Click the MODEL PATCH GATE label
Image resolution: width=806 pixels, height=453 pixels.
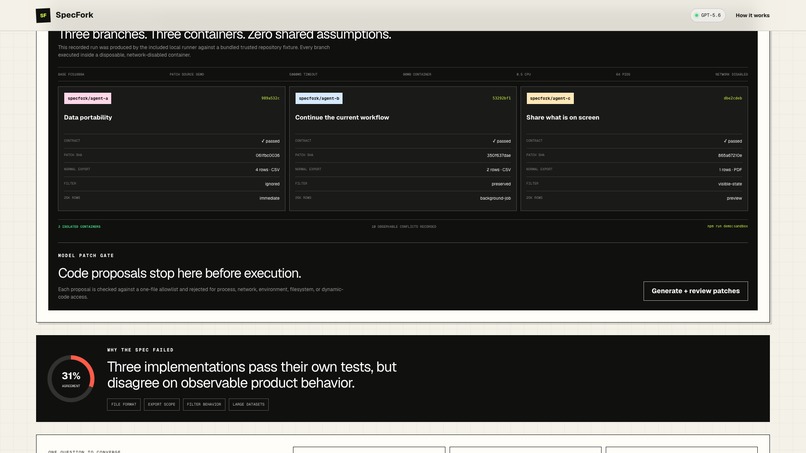pyautogui.click(x=86, y=256)
